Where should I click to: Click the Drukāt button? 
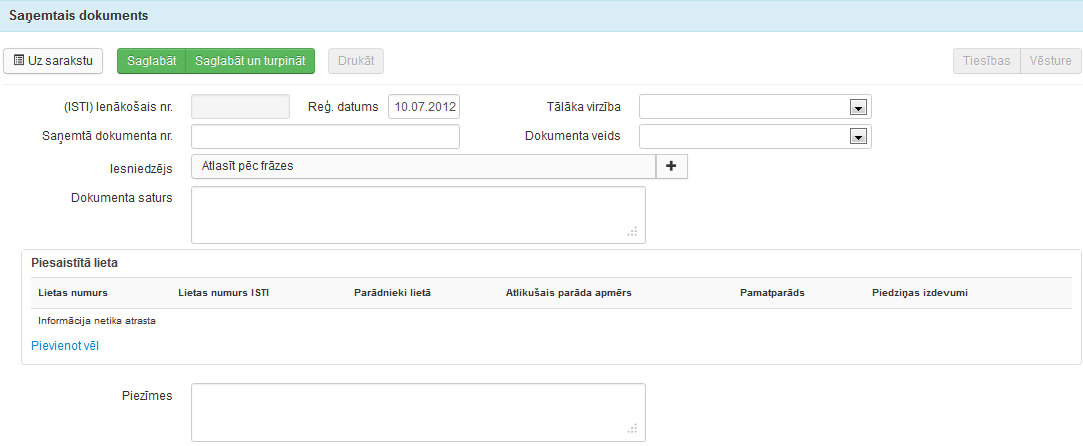356,61
